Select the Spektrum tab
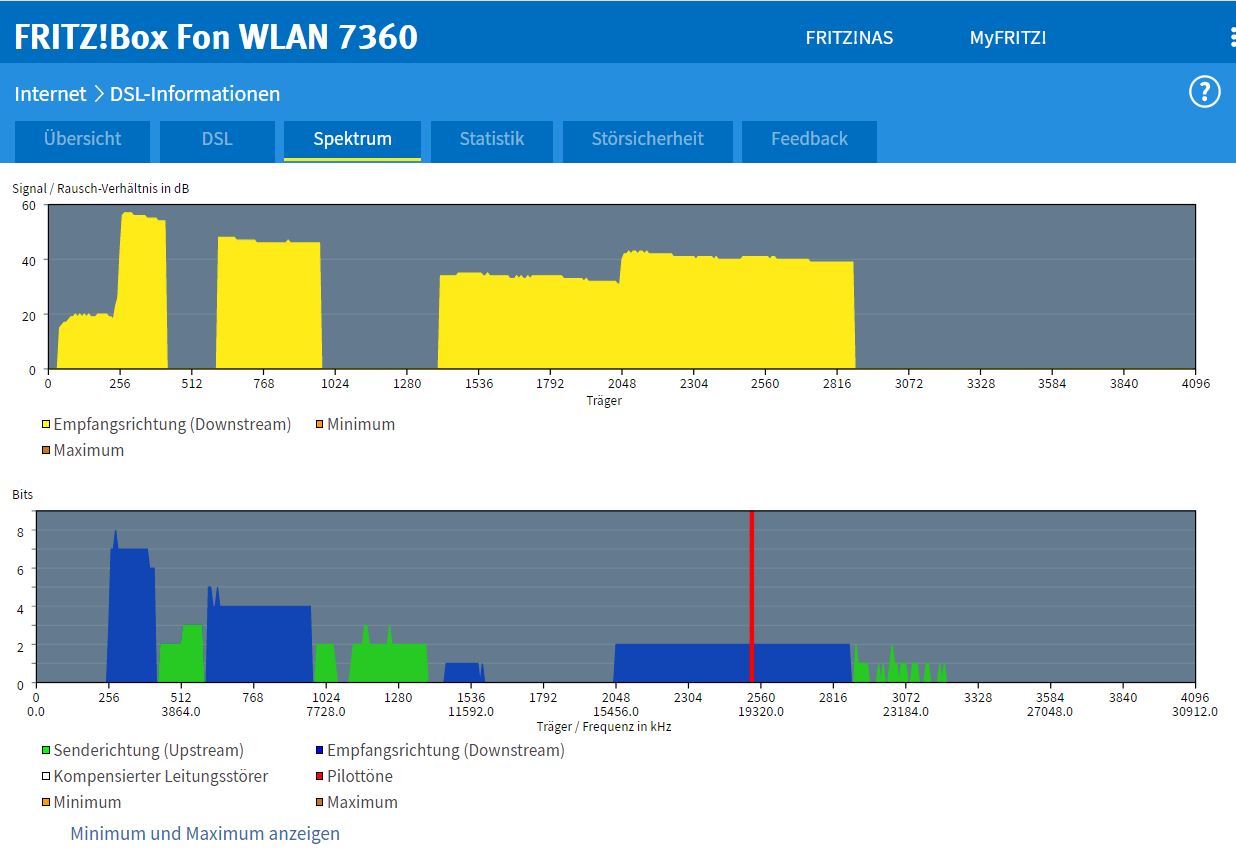Image resolution: width=1236 pixels, height=859 pixels. 352,140
